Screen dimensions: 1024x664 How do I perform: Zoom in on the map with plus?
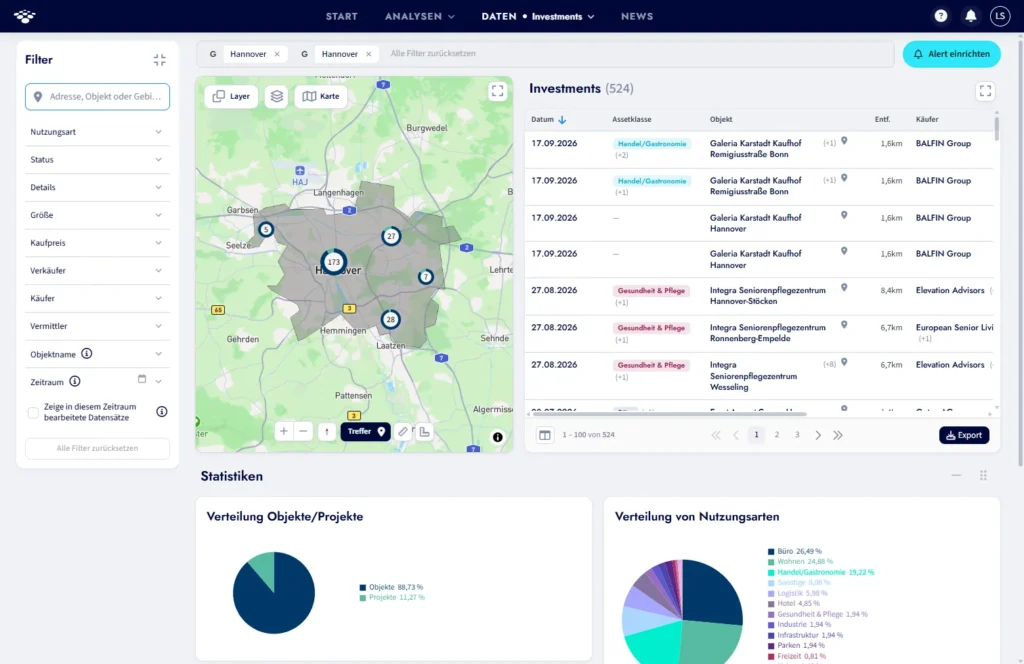(283, 432)
